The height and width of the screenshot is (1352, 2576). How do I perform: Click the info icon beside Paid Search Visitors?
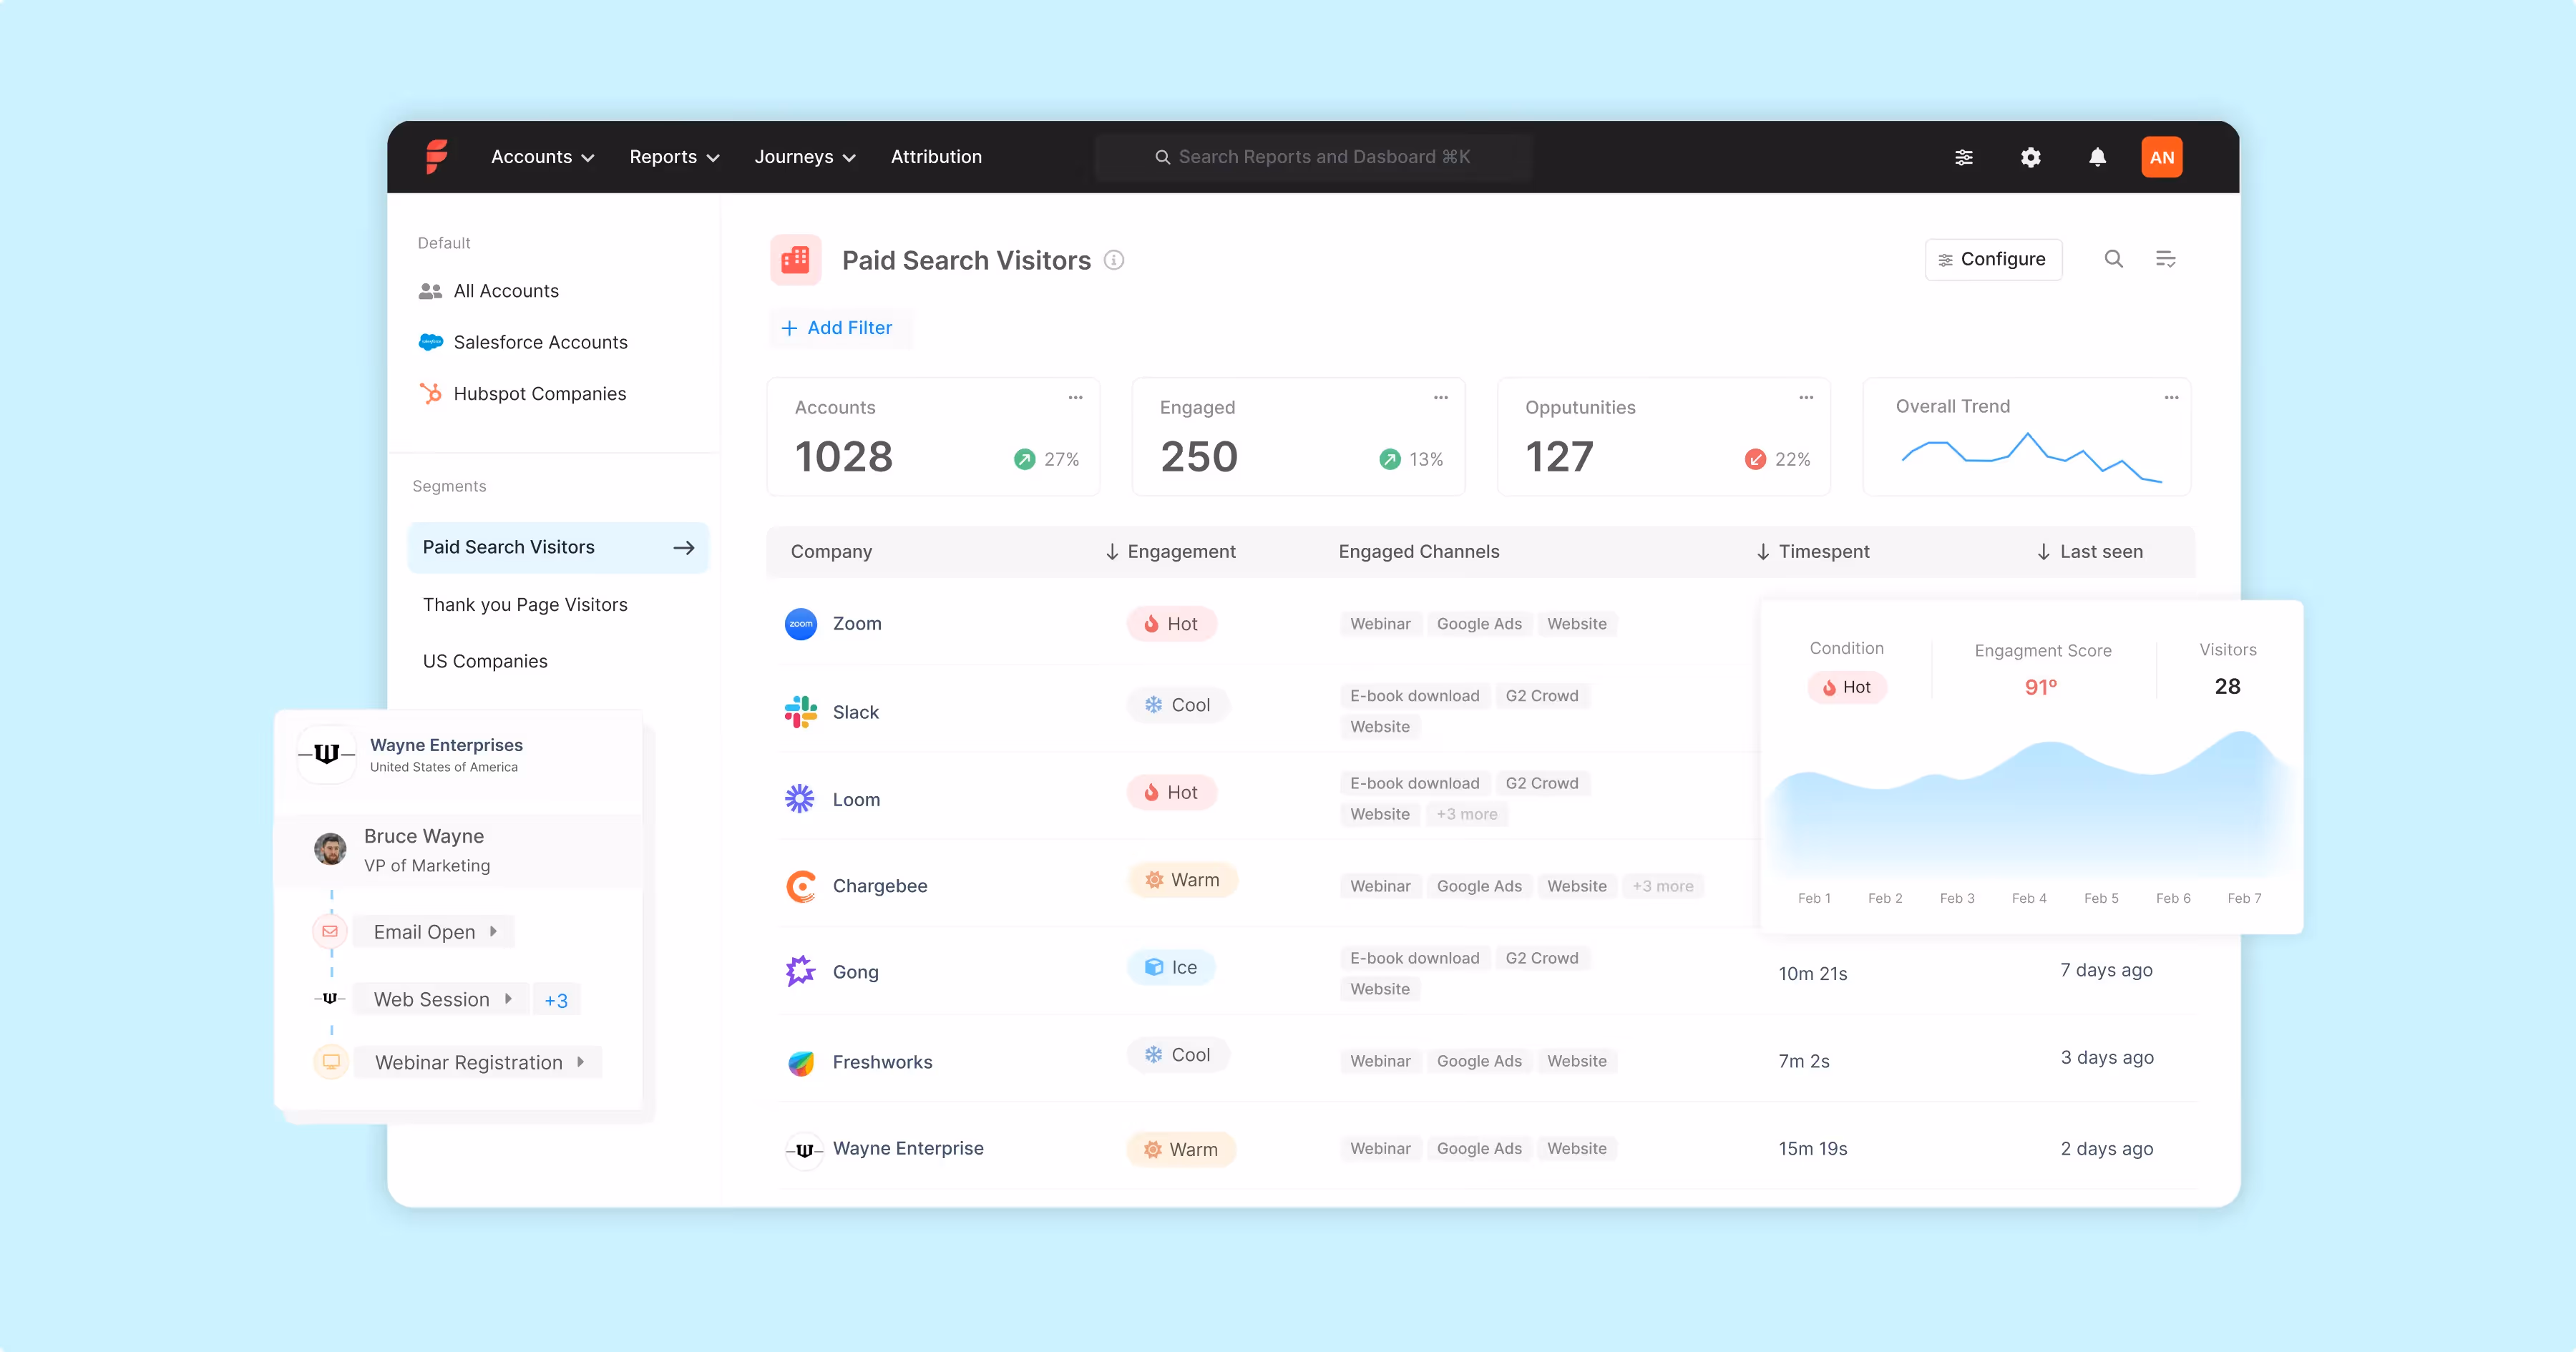(x=1113, y=260)
